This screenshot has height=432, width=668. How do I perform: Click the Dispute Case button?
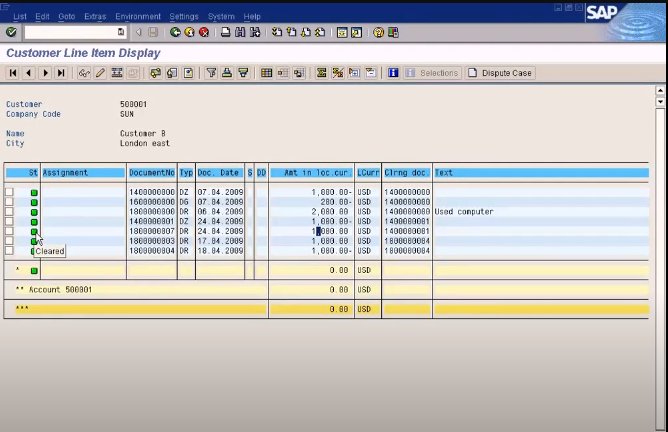click(x=500, y=73)
